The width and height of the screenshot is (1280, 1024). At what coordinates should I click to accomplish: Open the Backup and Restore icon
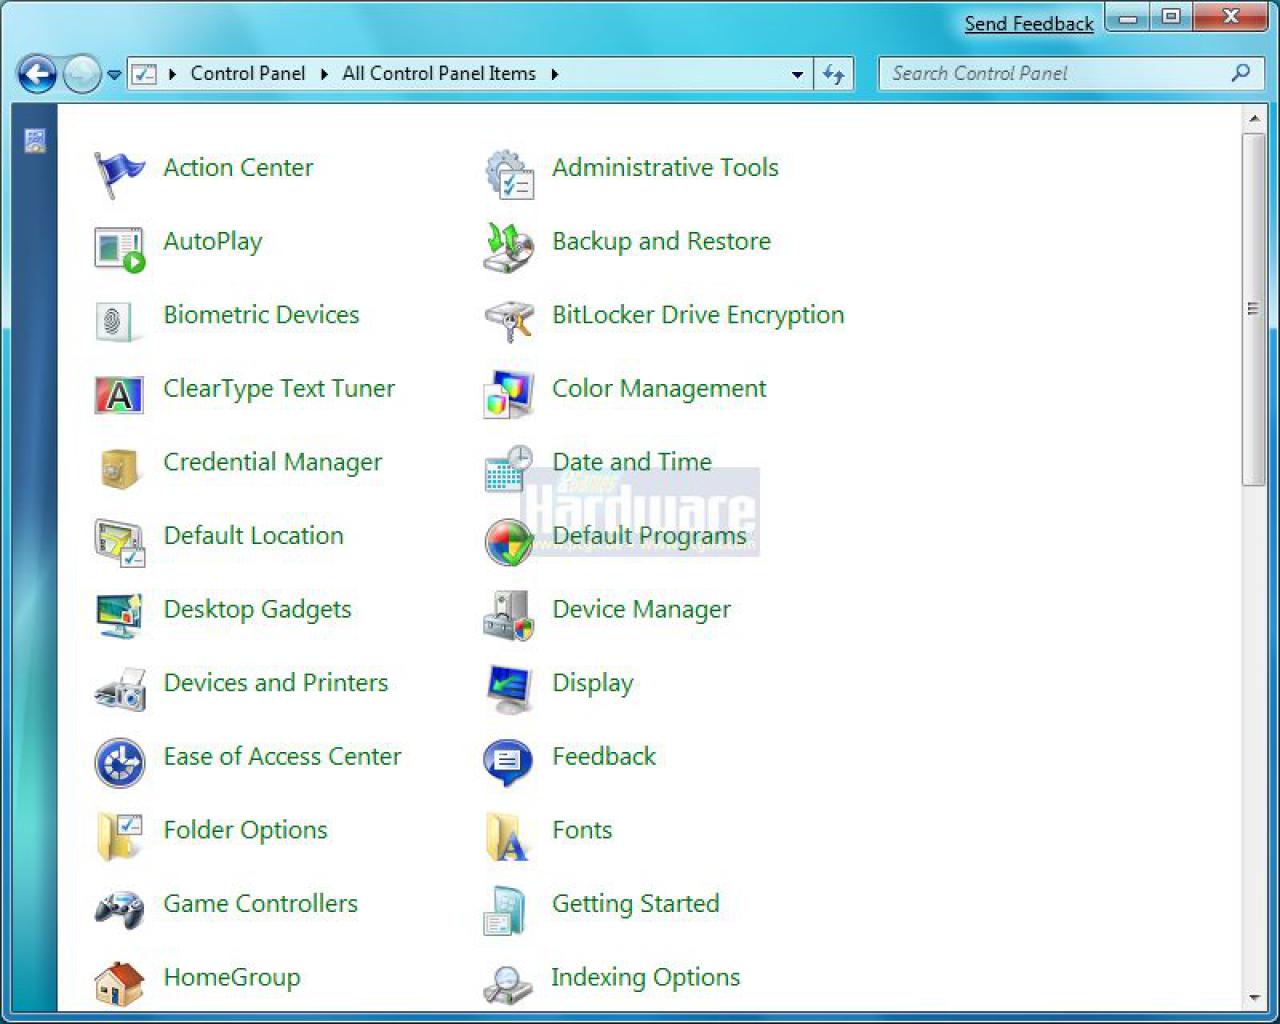(509, 247)
